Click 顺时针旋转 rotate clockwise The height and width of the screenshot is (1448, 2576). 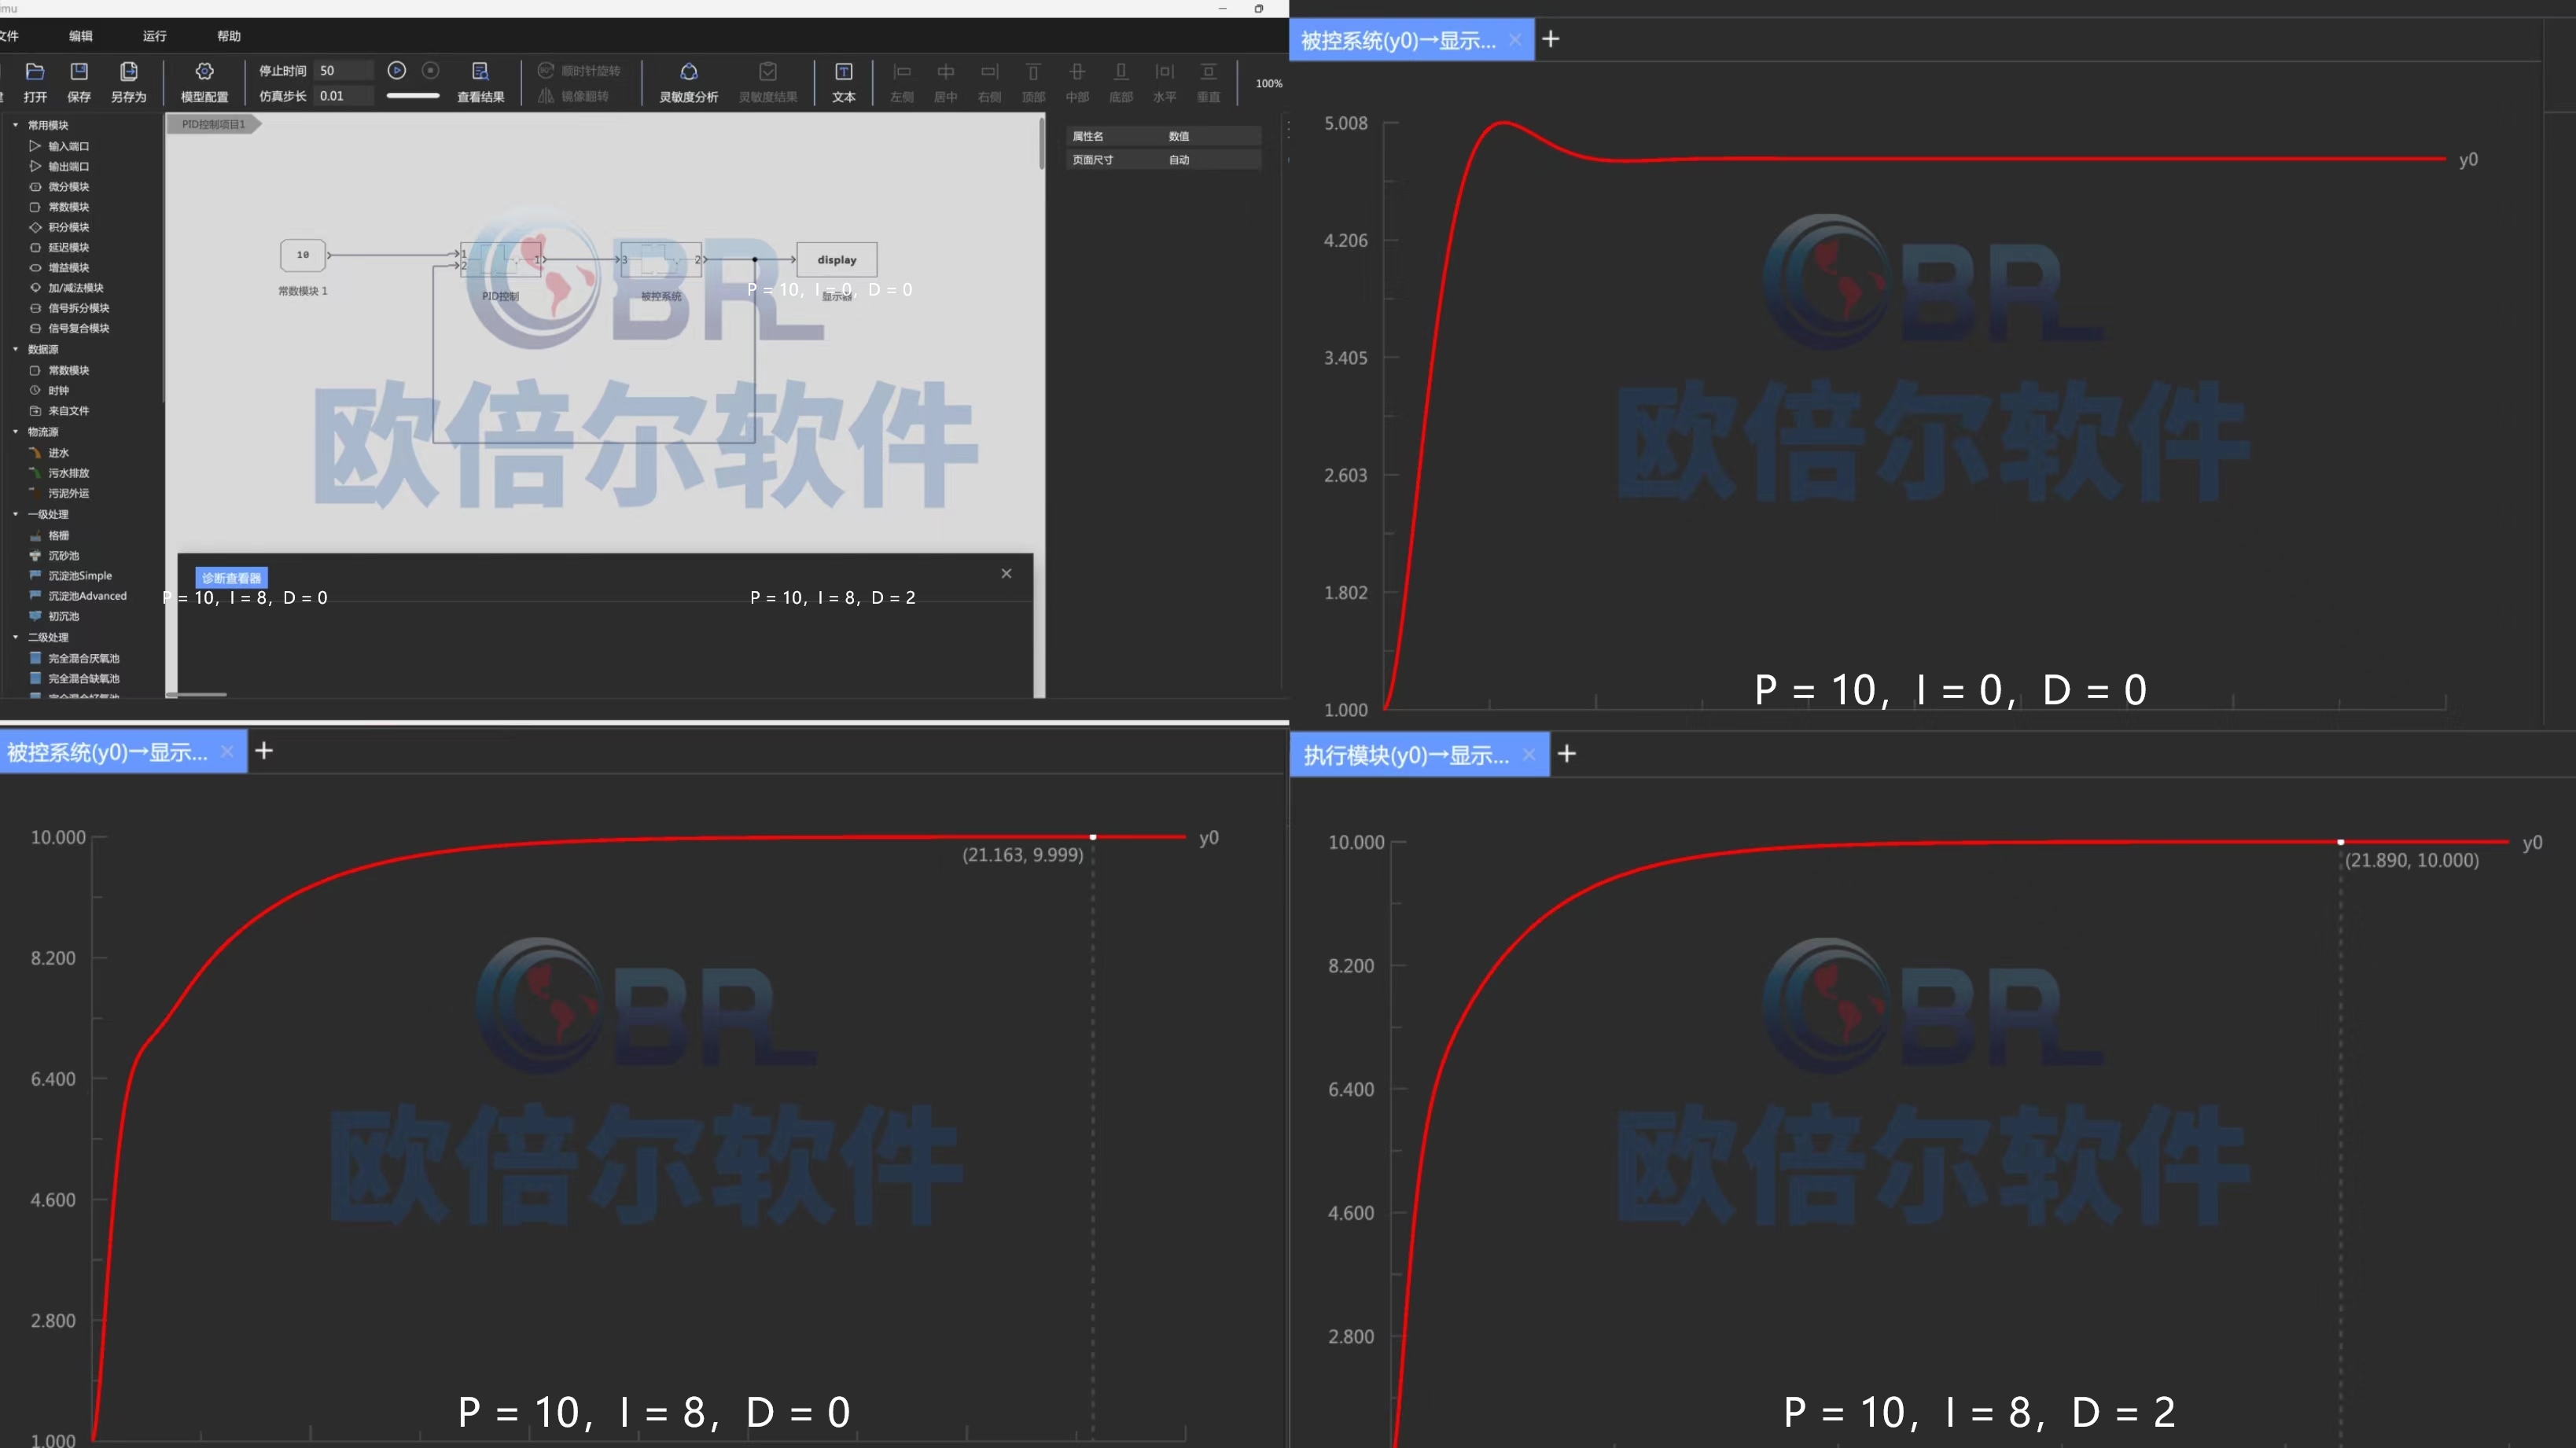(579, 70)
